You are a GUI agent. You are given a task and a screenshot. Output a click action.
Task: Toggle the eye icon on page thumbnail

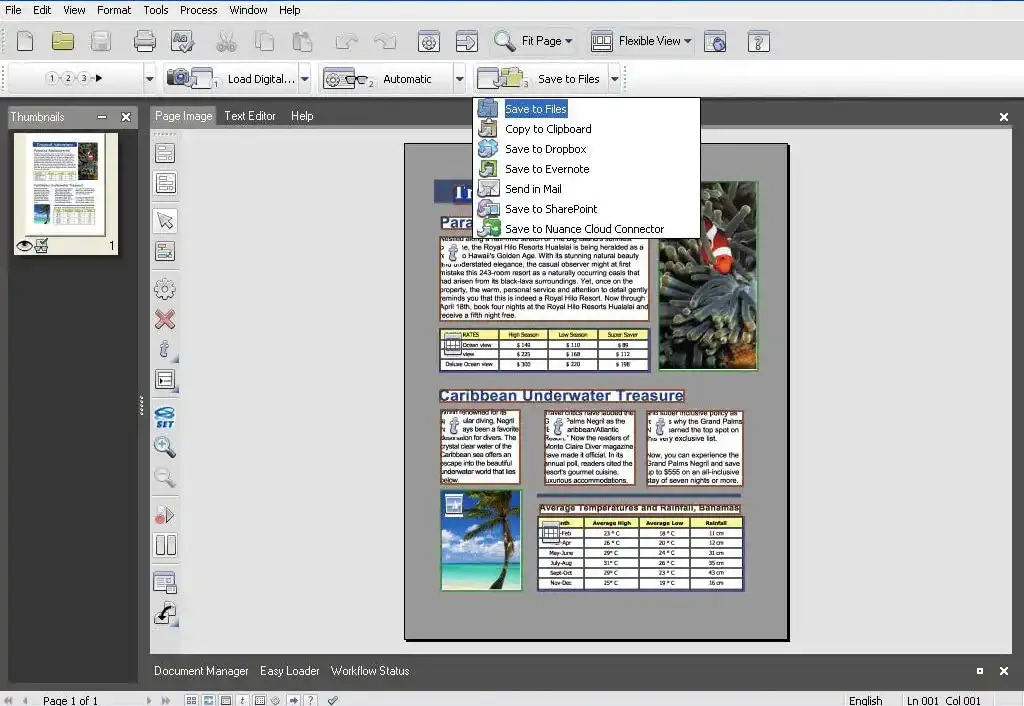24,246
